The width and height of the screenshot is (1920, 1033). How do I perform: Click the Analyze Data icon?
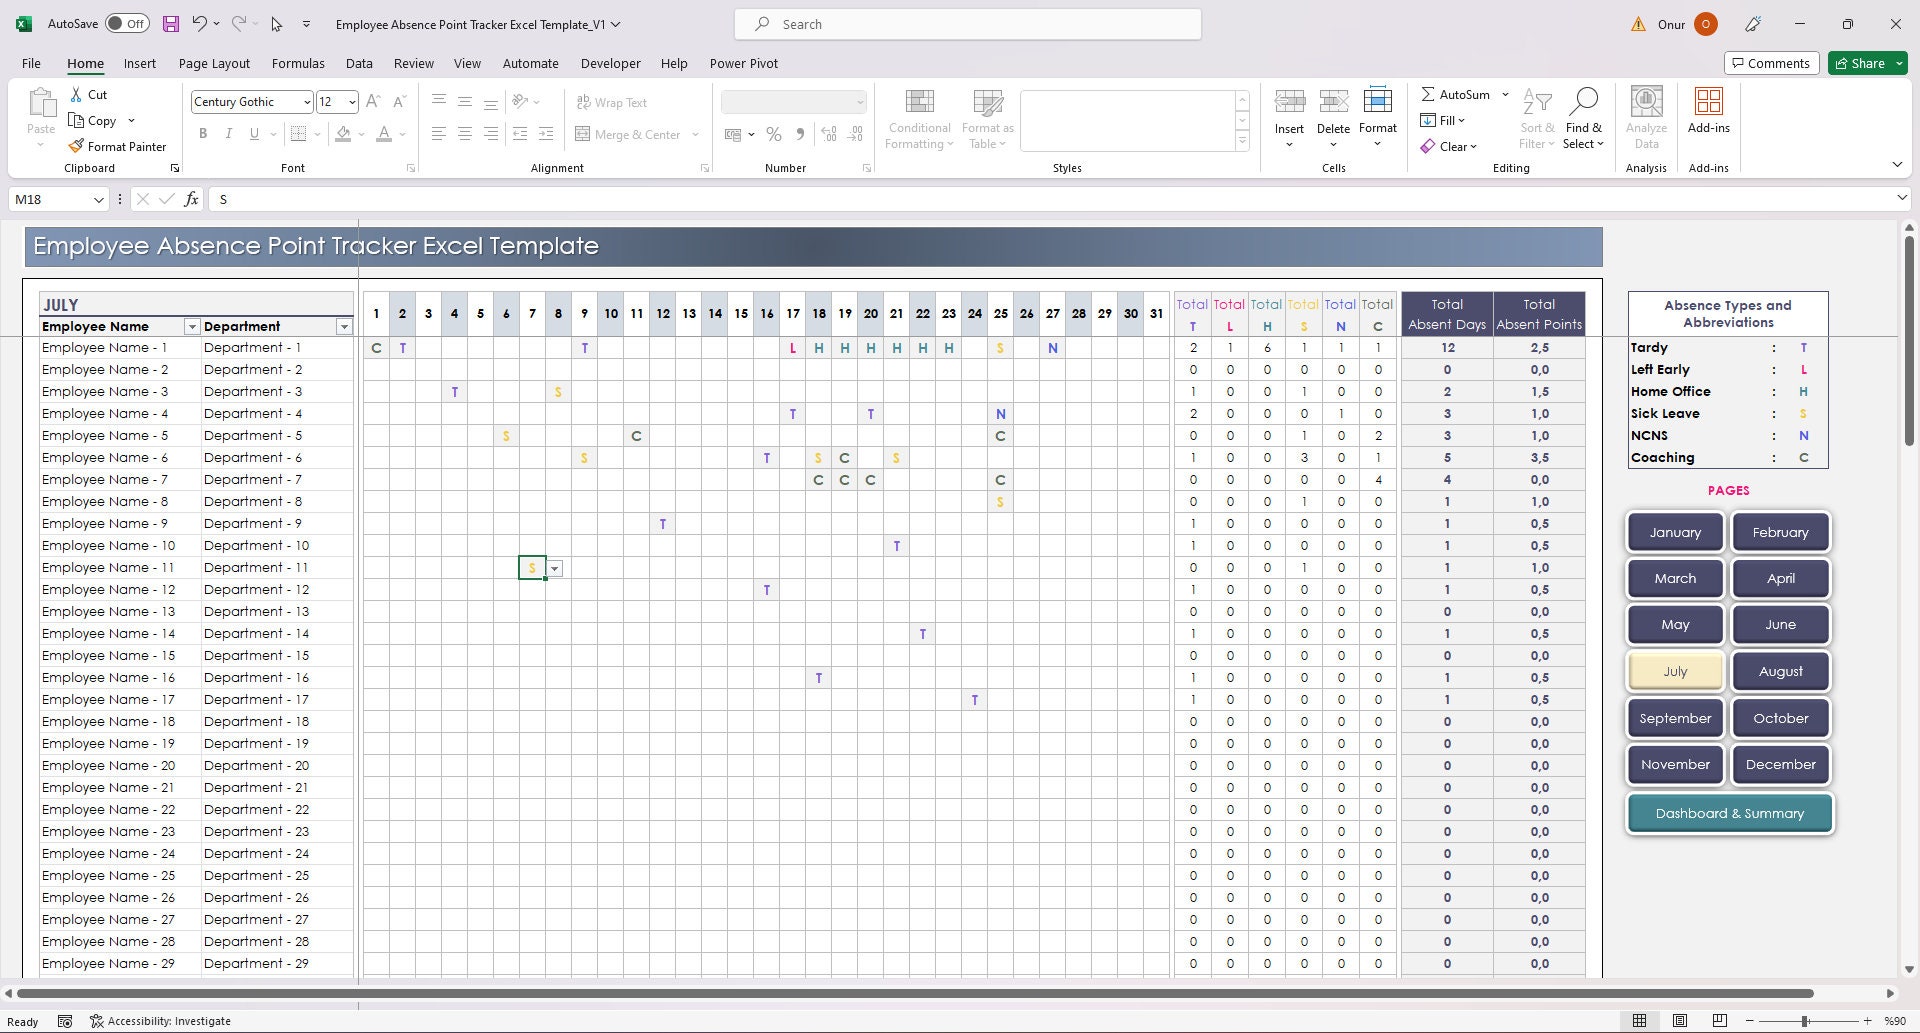click(1646, 117)
